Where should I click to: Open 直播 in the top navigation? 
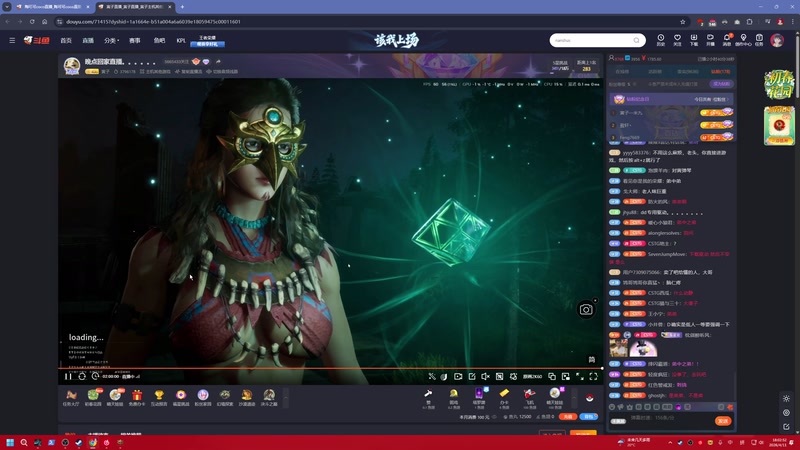click(x=88, y=40)
